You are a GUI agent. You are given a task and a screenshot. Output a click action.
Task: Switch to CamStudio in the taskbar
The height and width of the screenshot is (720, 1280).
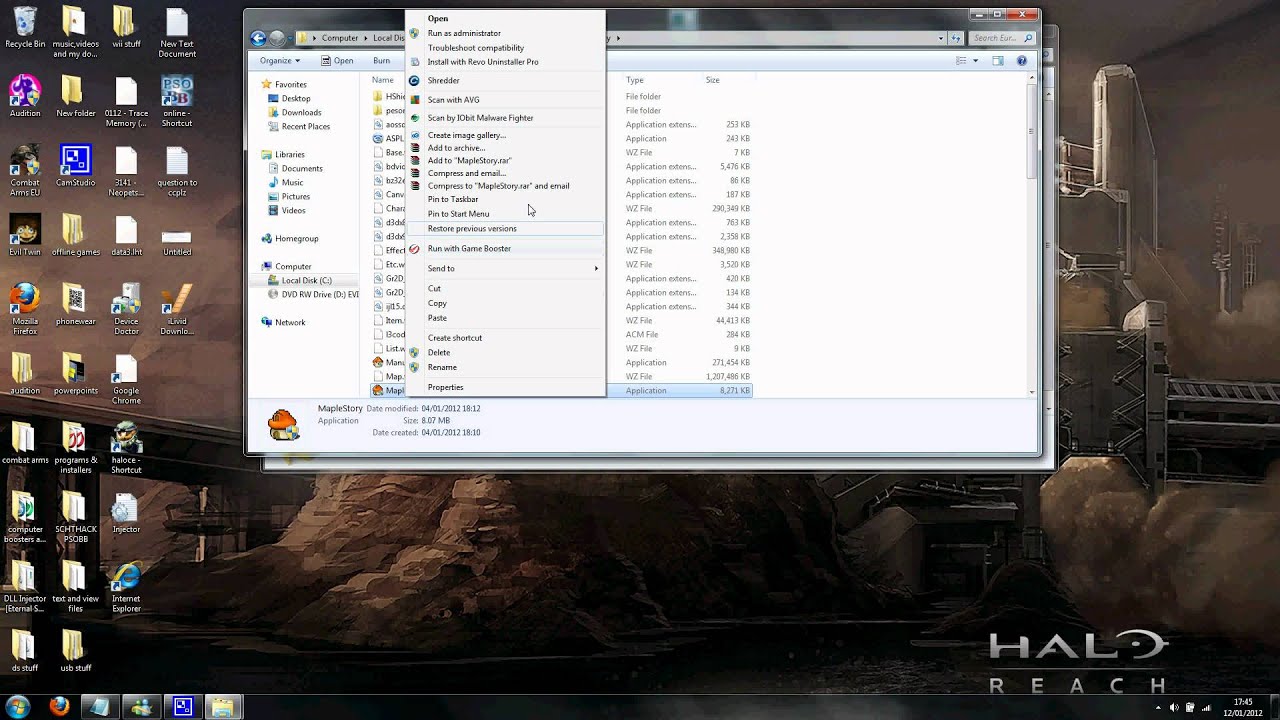182,706
